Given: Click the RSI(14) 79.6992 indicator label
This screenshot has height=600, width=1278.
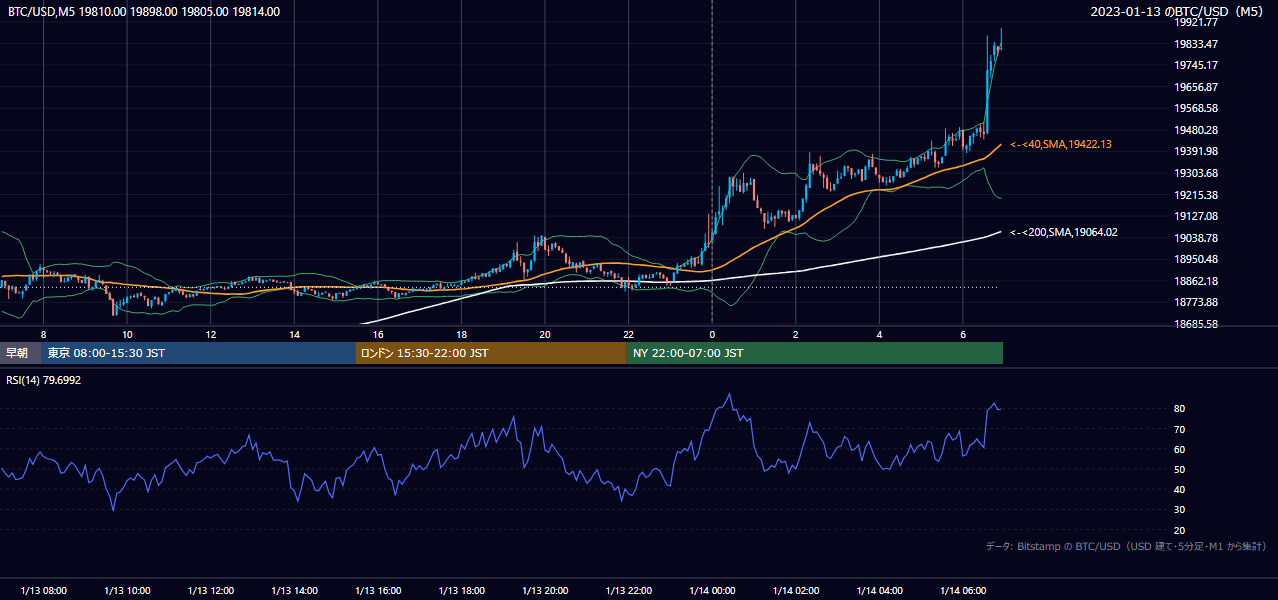Looking at the screenshot, I should [44, 380].
